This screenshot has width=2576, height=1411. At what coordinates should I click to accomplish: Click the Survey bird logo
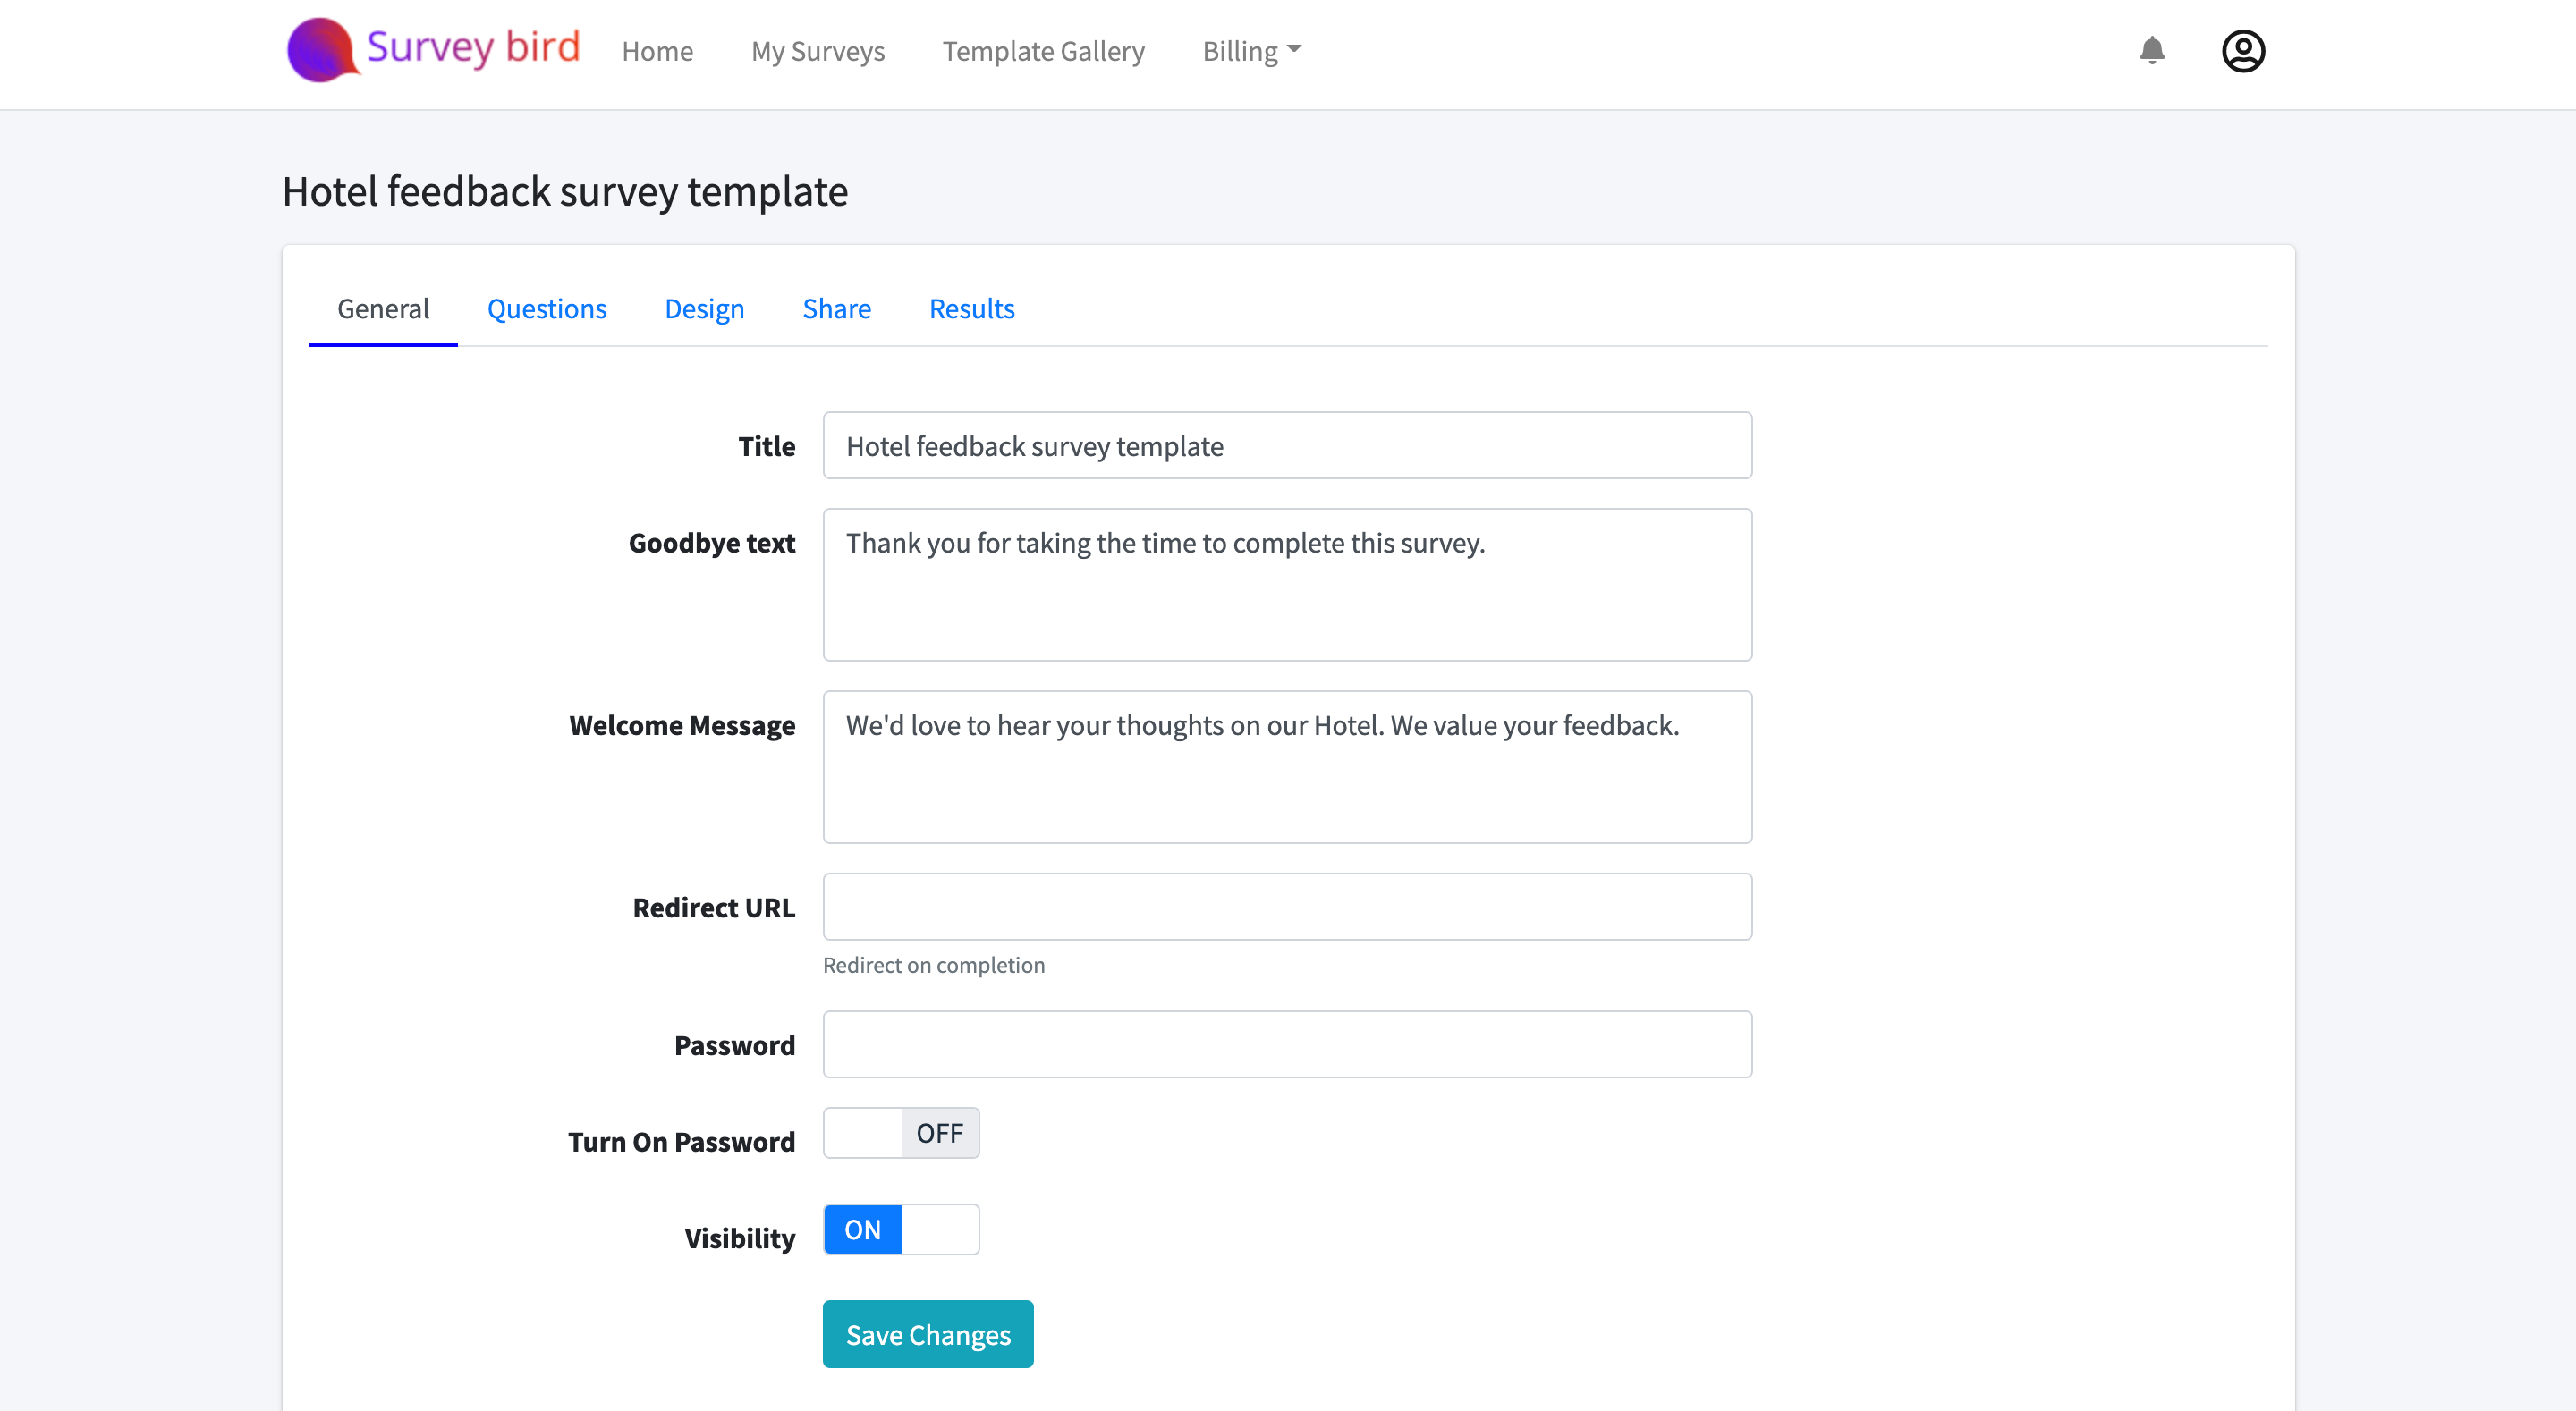pos(433,50)
